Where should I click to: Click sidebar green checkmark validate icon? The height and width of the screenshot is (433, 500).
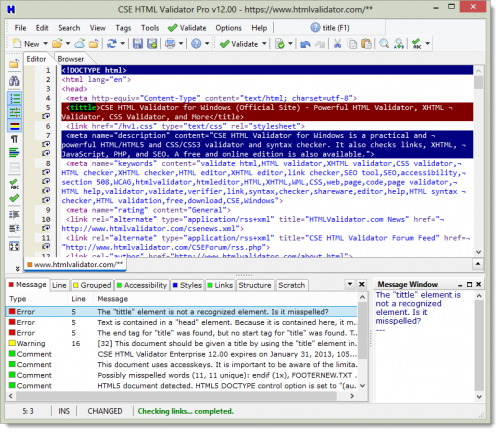coord(14,198)
